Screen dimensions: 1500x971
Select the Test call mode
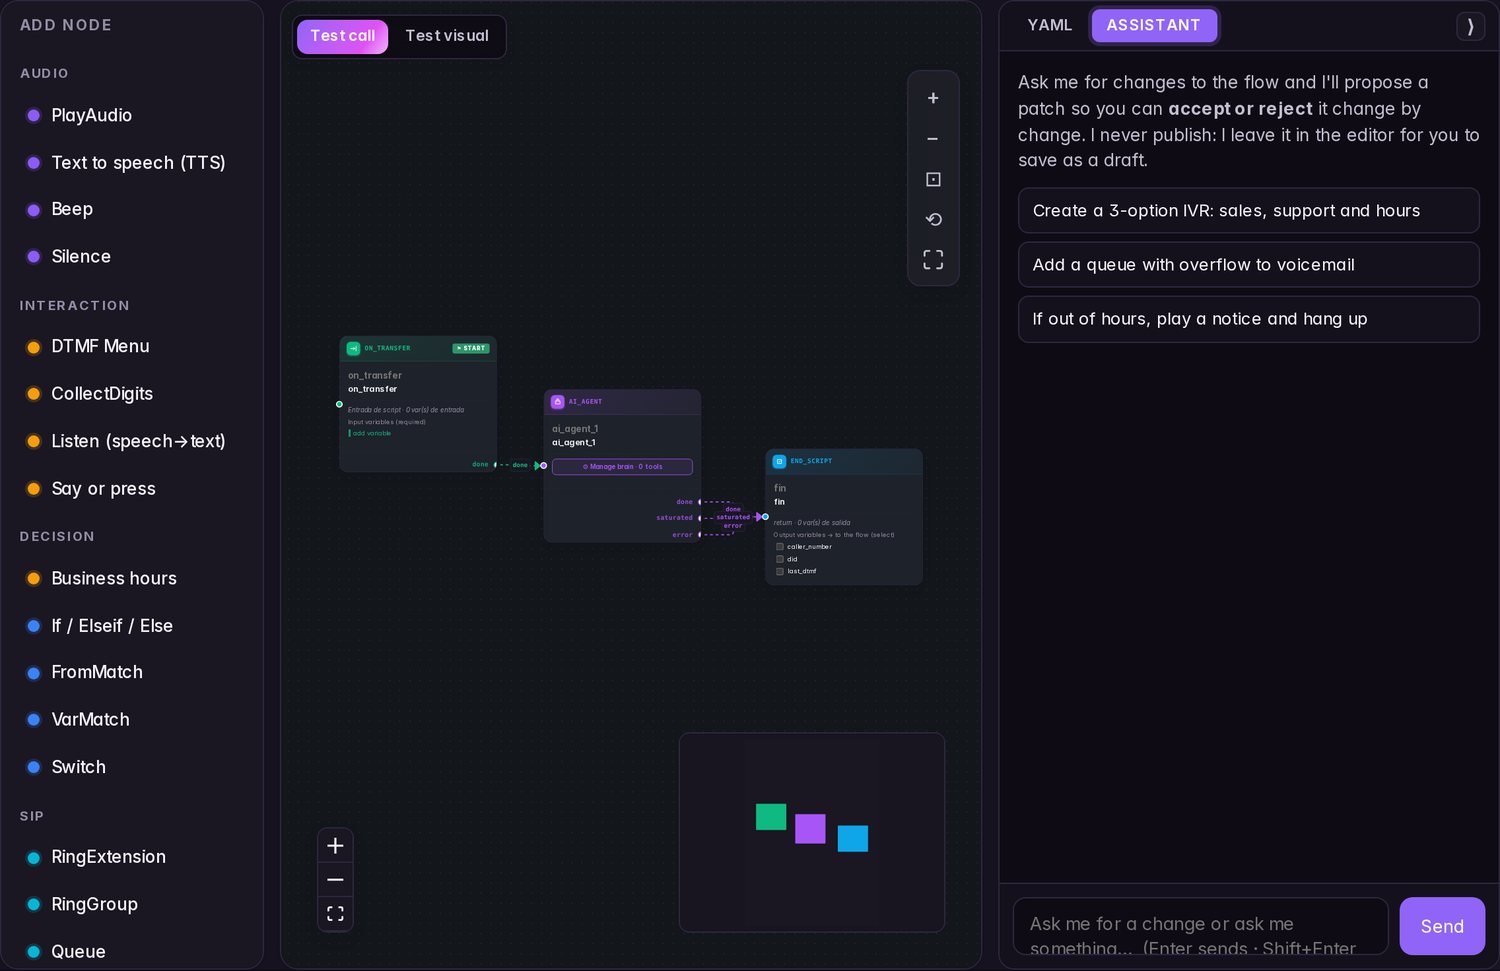[342, 36]
